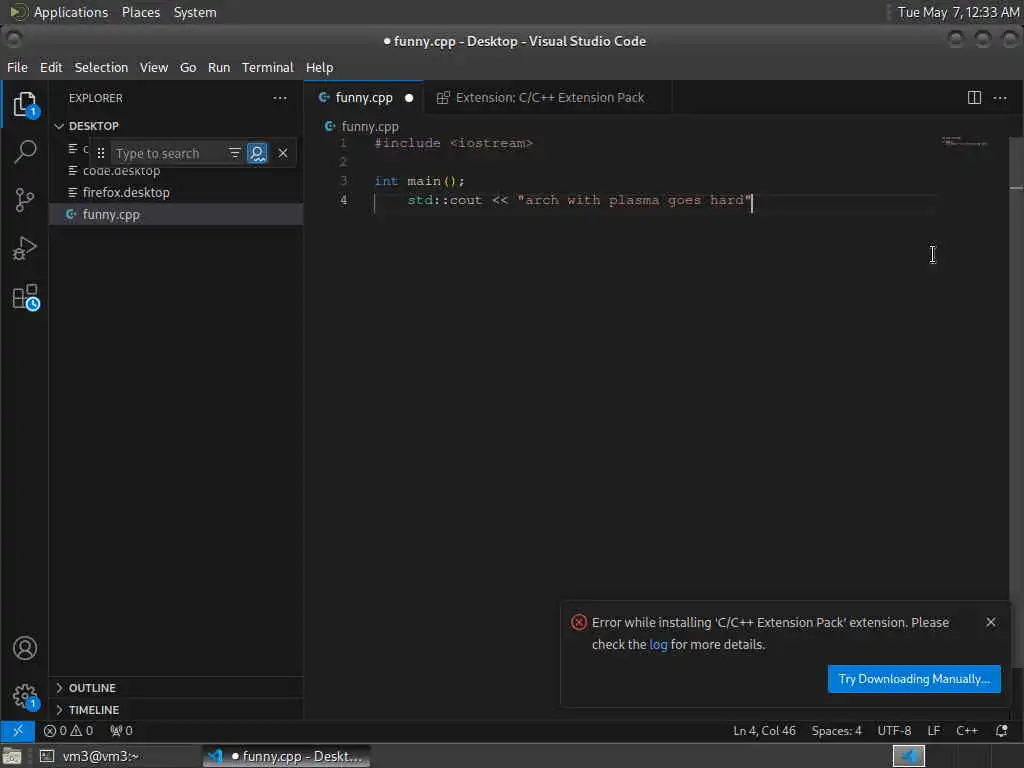Close the explorer tree search widget
This screenshot has width=1024, height=768.
point(283,153)
